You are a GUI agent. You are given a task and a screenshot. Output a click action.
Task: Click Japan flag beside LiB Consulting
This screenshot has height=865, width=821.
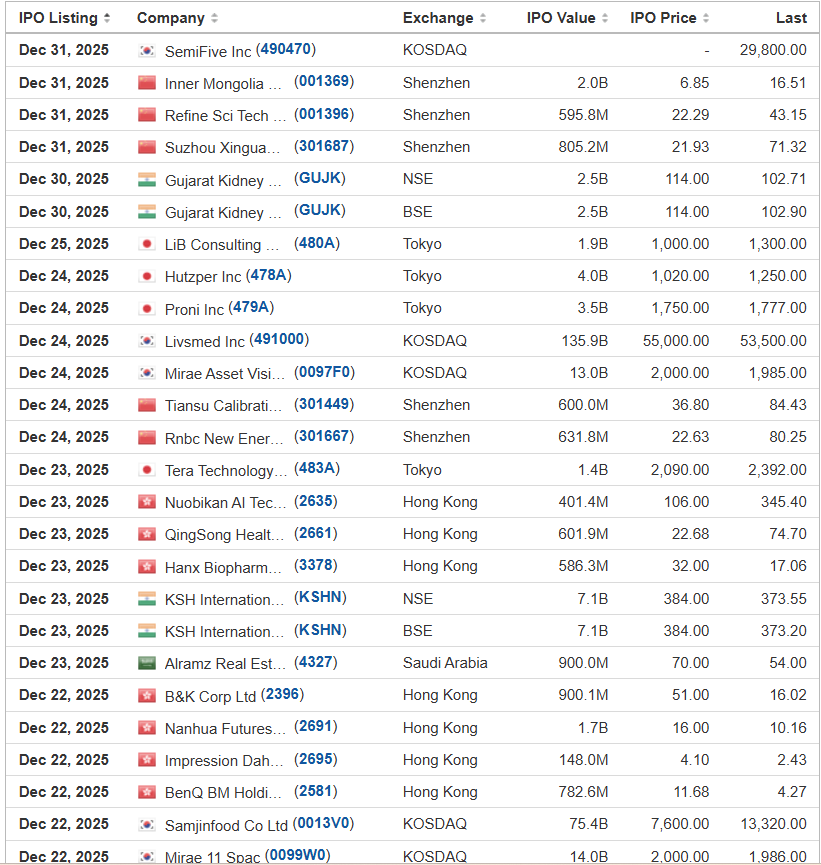[147, 244]
